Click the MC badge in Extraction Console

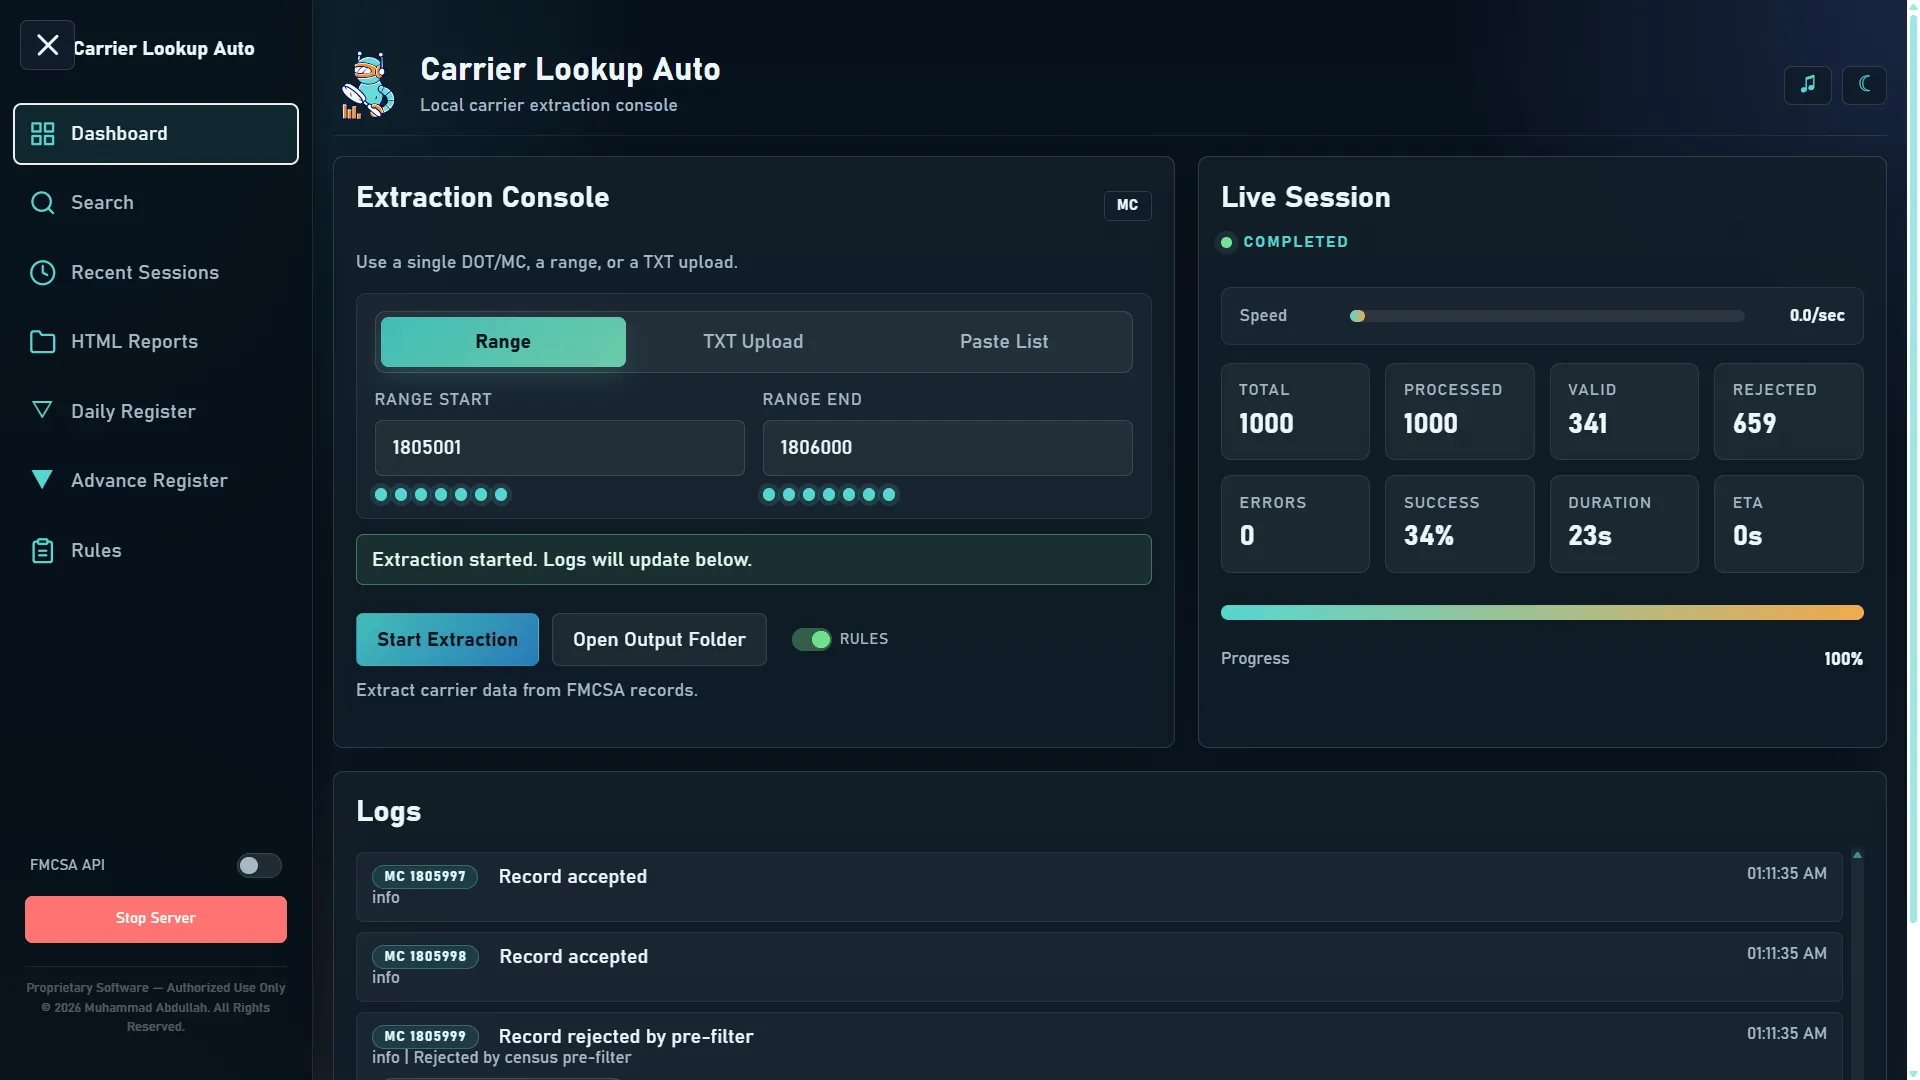pos(1128,205)
